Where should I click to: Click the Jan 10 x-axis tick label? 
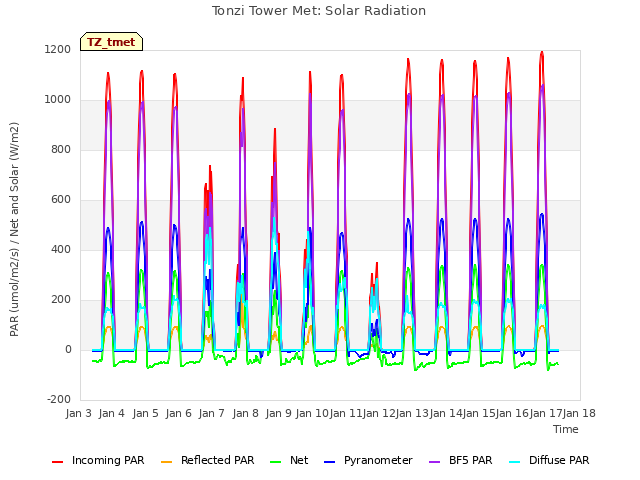tap(312, 413)
